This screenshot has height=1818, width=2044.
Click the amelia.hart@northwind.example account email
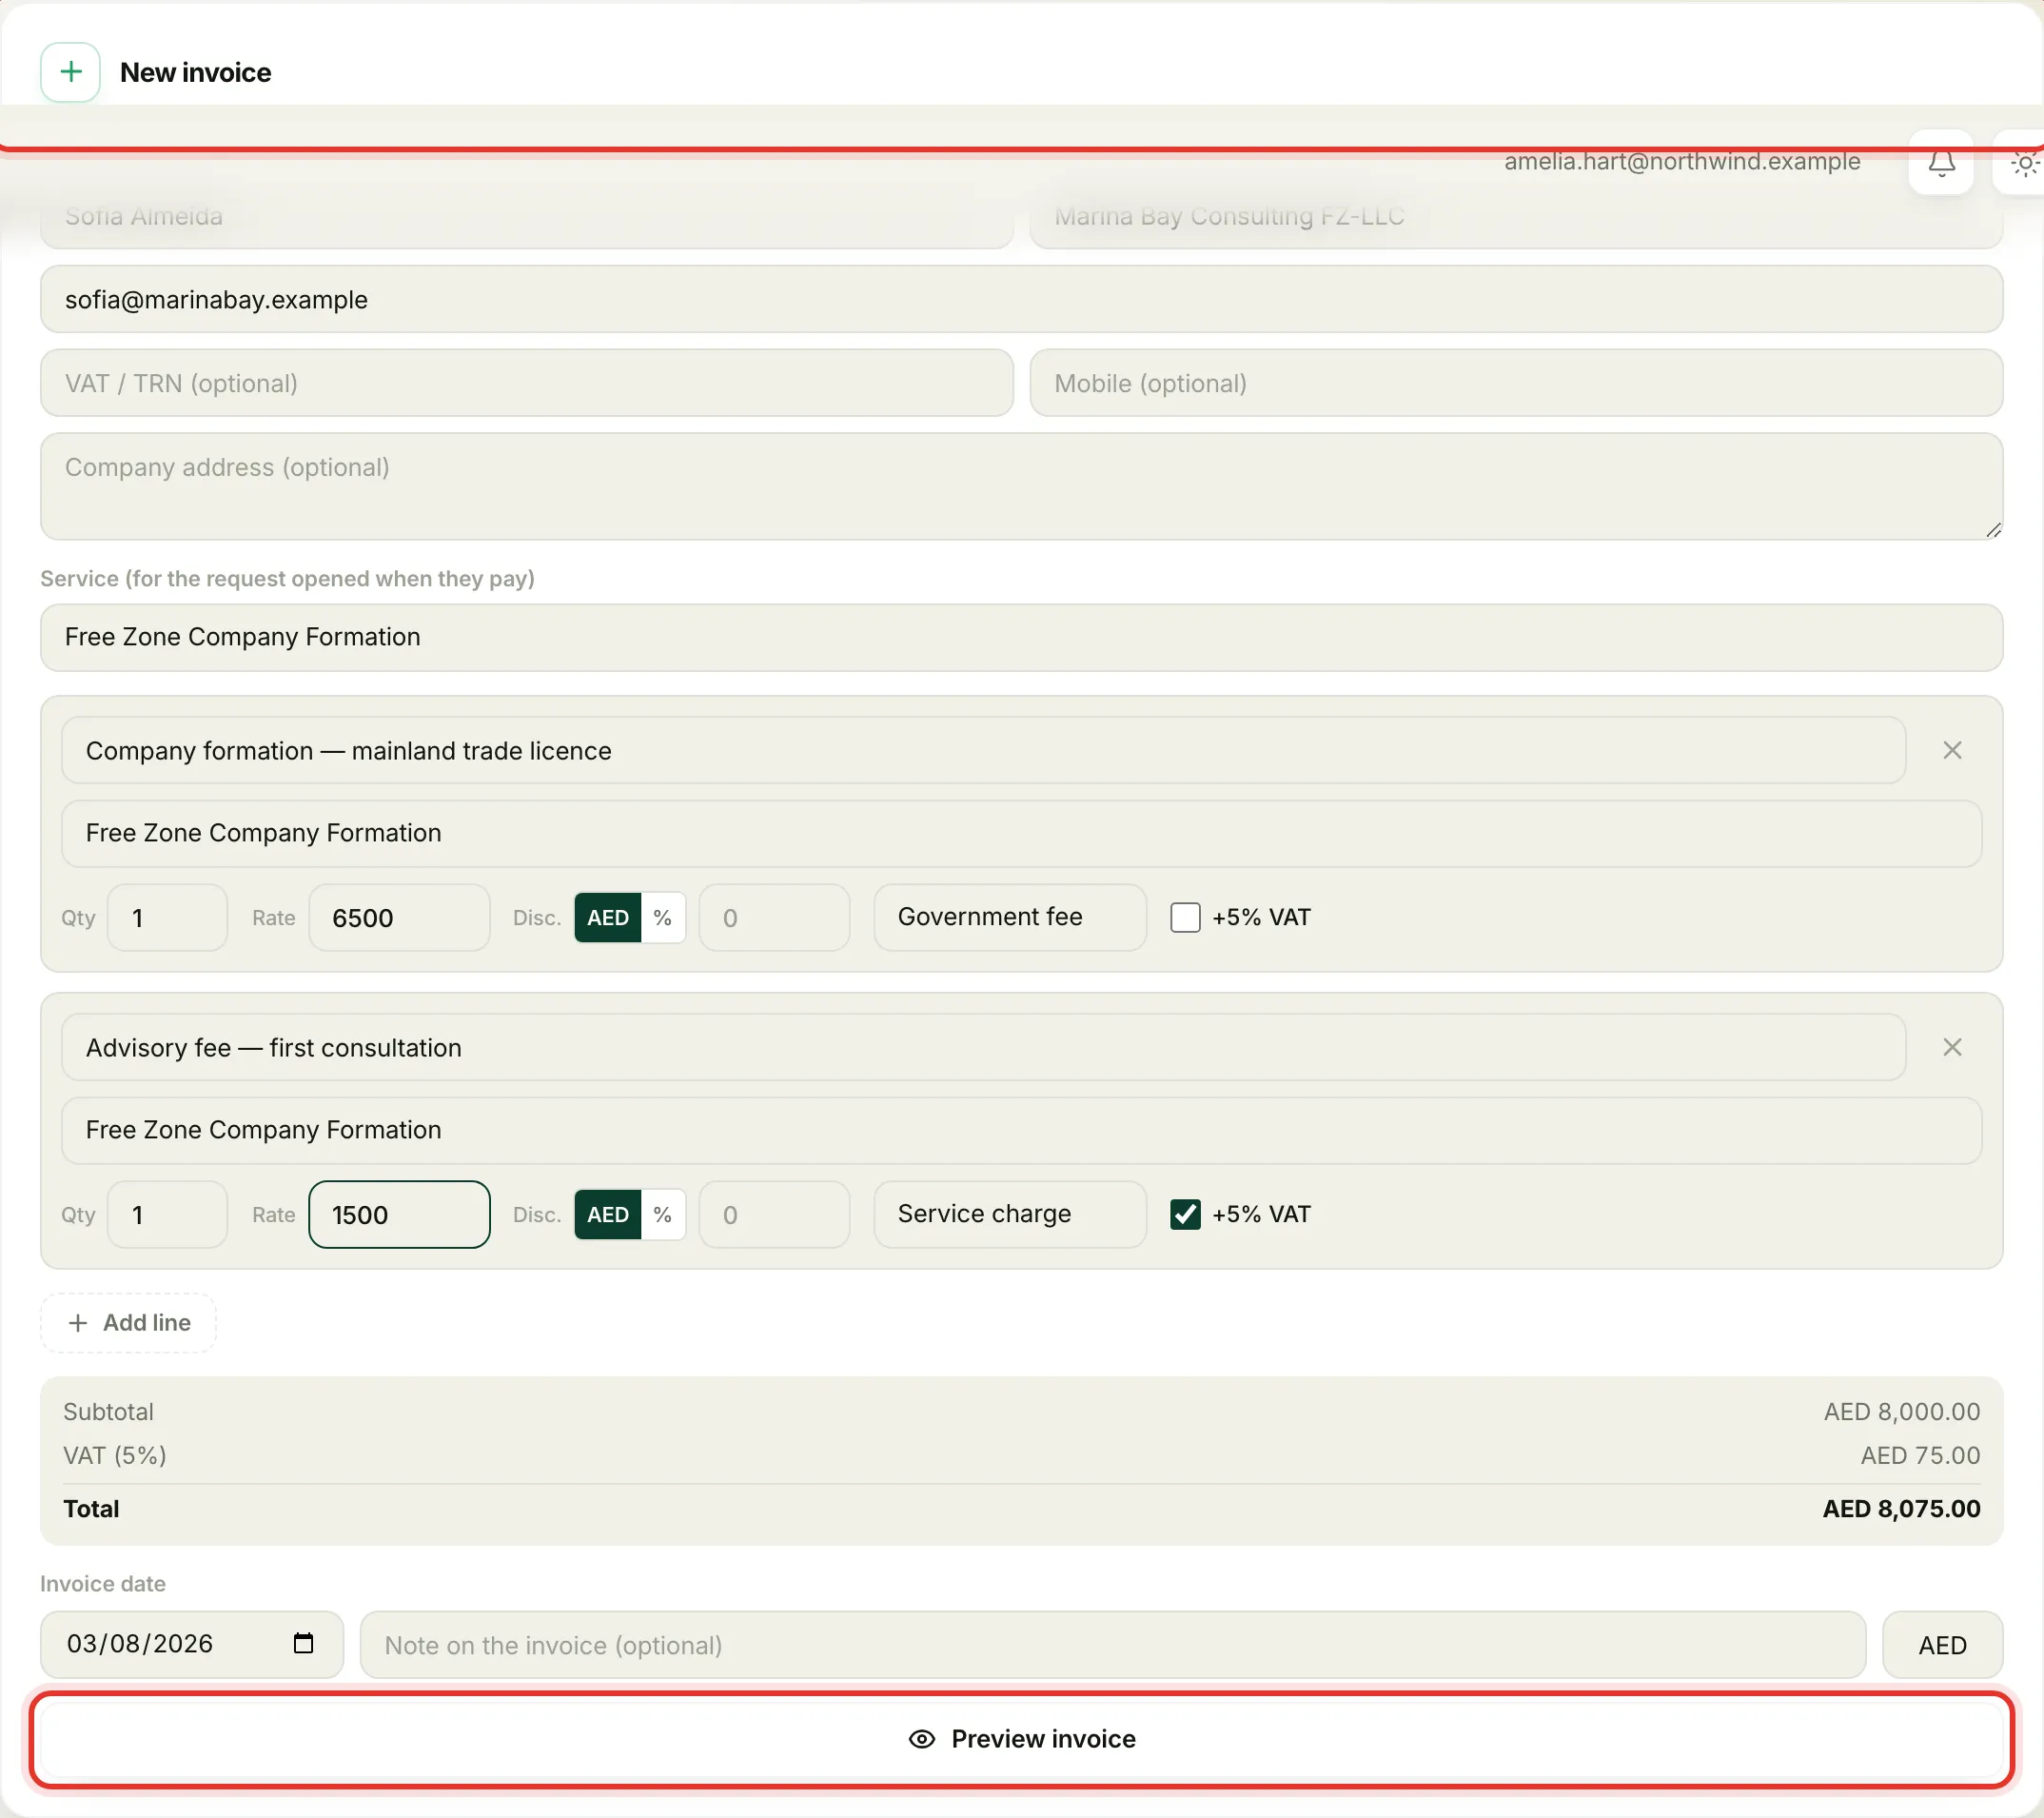coord(1682,161)
